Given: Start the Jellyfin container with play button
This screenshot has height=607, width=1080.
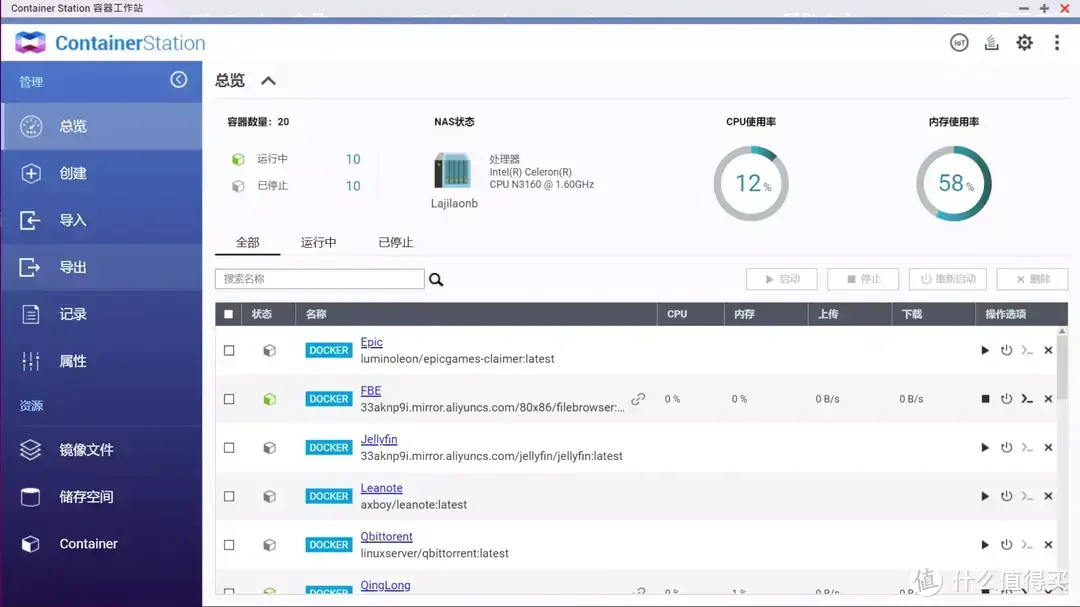Looking at the screenshot, I should 984,447.
